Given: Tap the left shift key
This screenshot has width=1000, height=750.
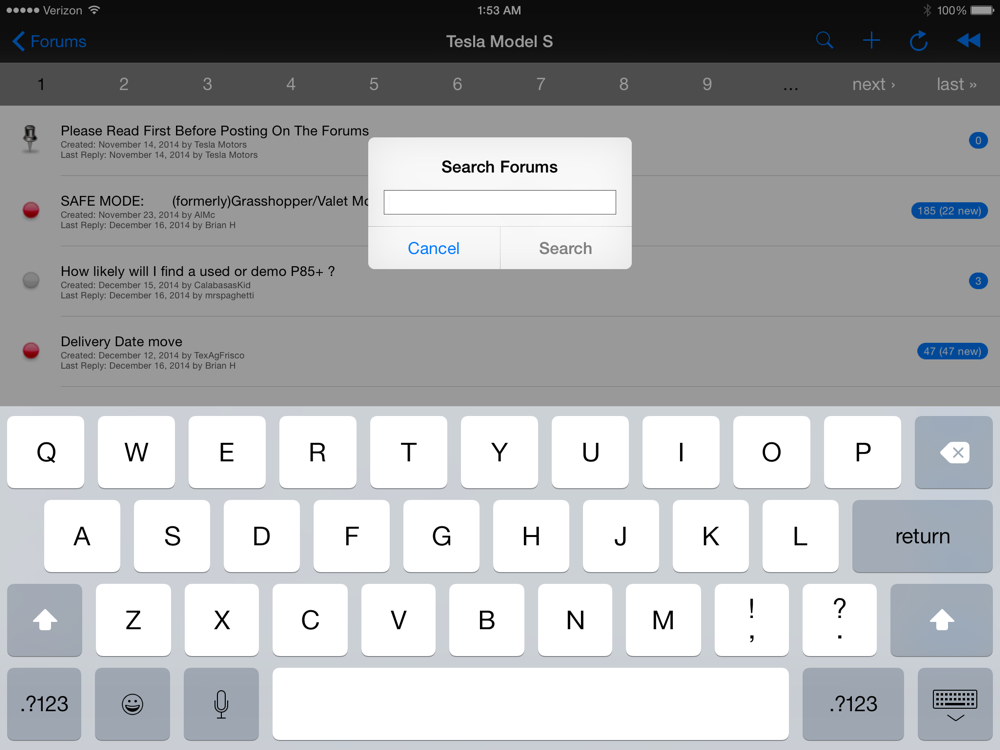Looking at the screenshot, I should tap(45, 620).
